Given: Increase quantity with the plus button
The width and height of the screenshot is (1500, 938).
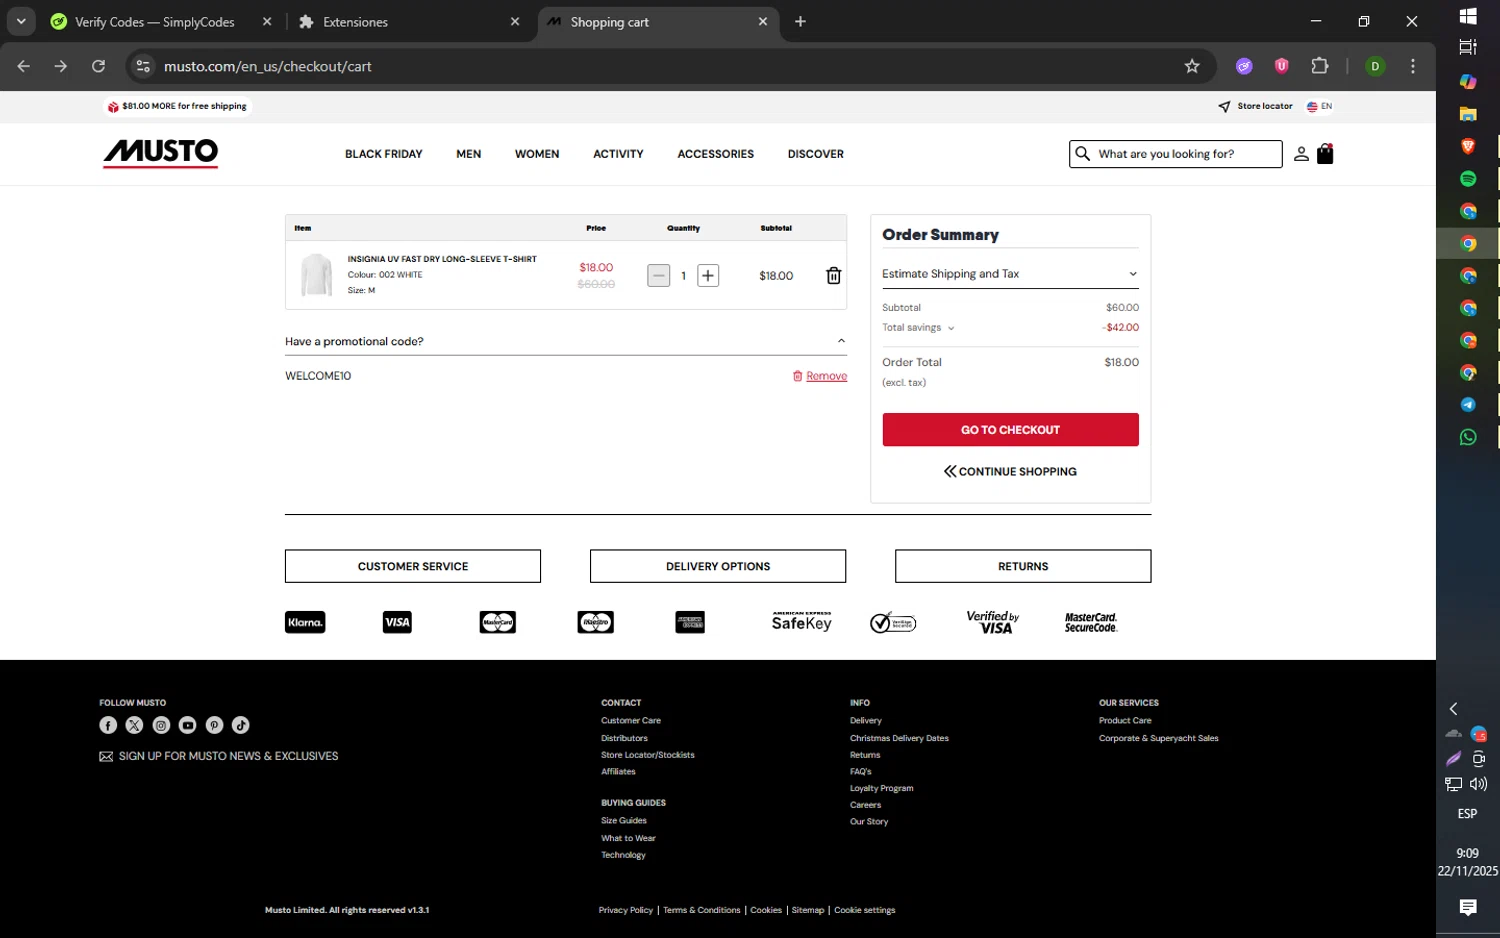Looking at the screenshot, I should (x=708, y=276).
